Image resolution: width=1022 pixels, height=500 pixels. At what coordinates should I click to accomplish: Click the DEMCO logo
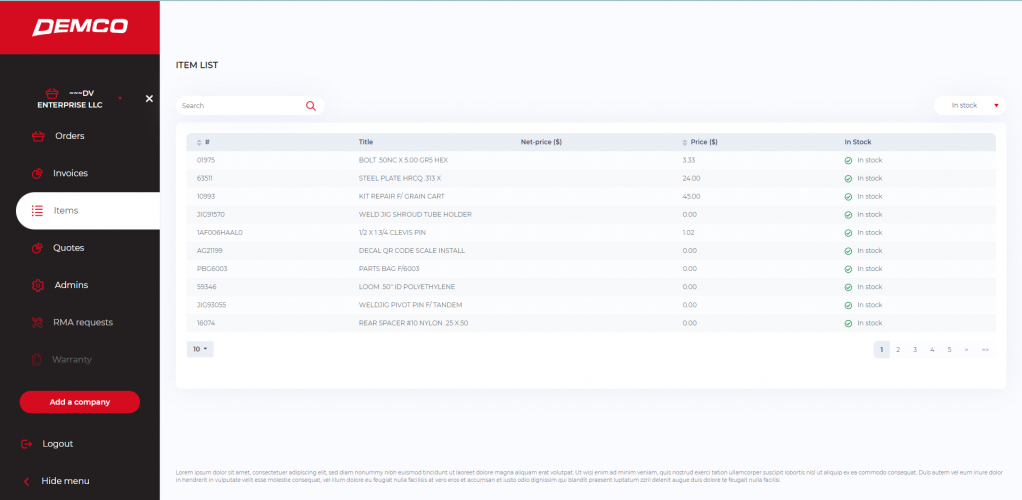[x=80, y=27]
